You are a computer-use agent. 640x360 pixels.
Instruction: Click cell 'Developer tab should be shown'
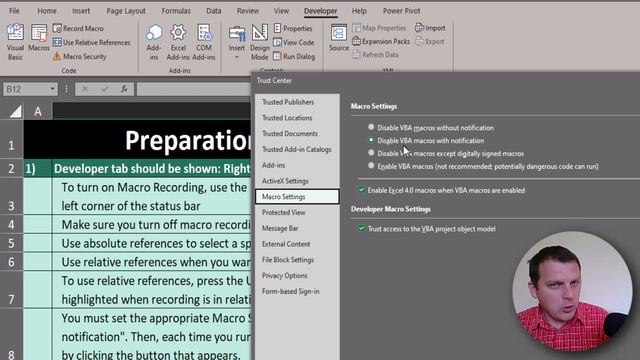pyautogui.click(x=152, y=169)
